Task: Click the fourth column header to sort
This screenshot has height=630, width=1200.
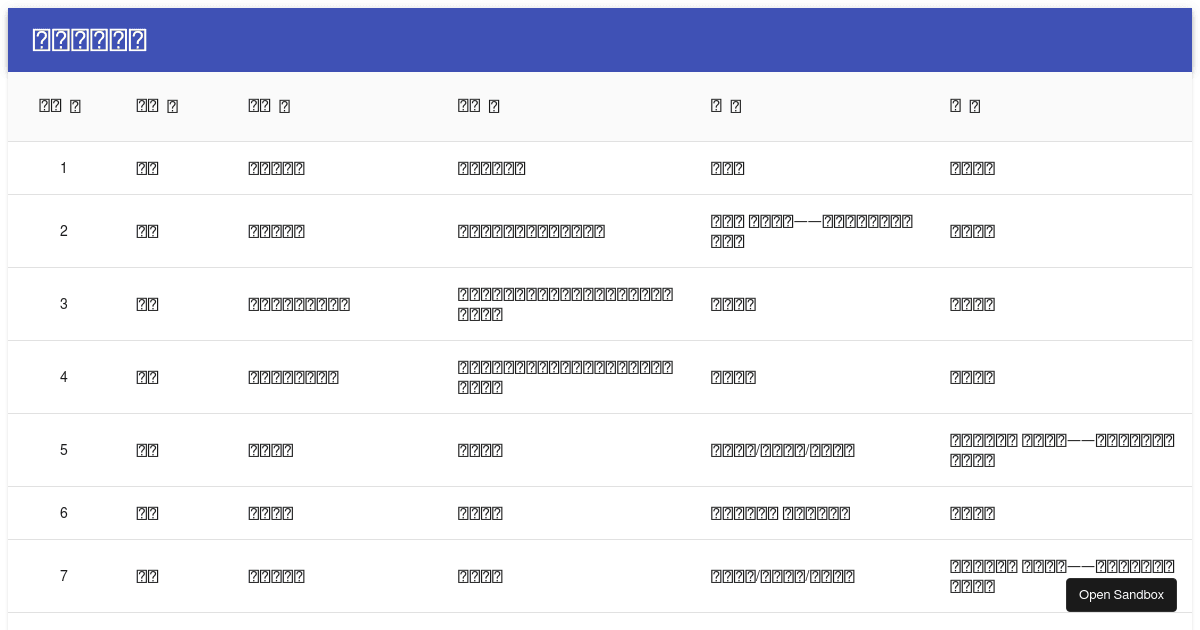Action: 478,106
